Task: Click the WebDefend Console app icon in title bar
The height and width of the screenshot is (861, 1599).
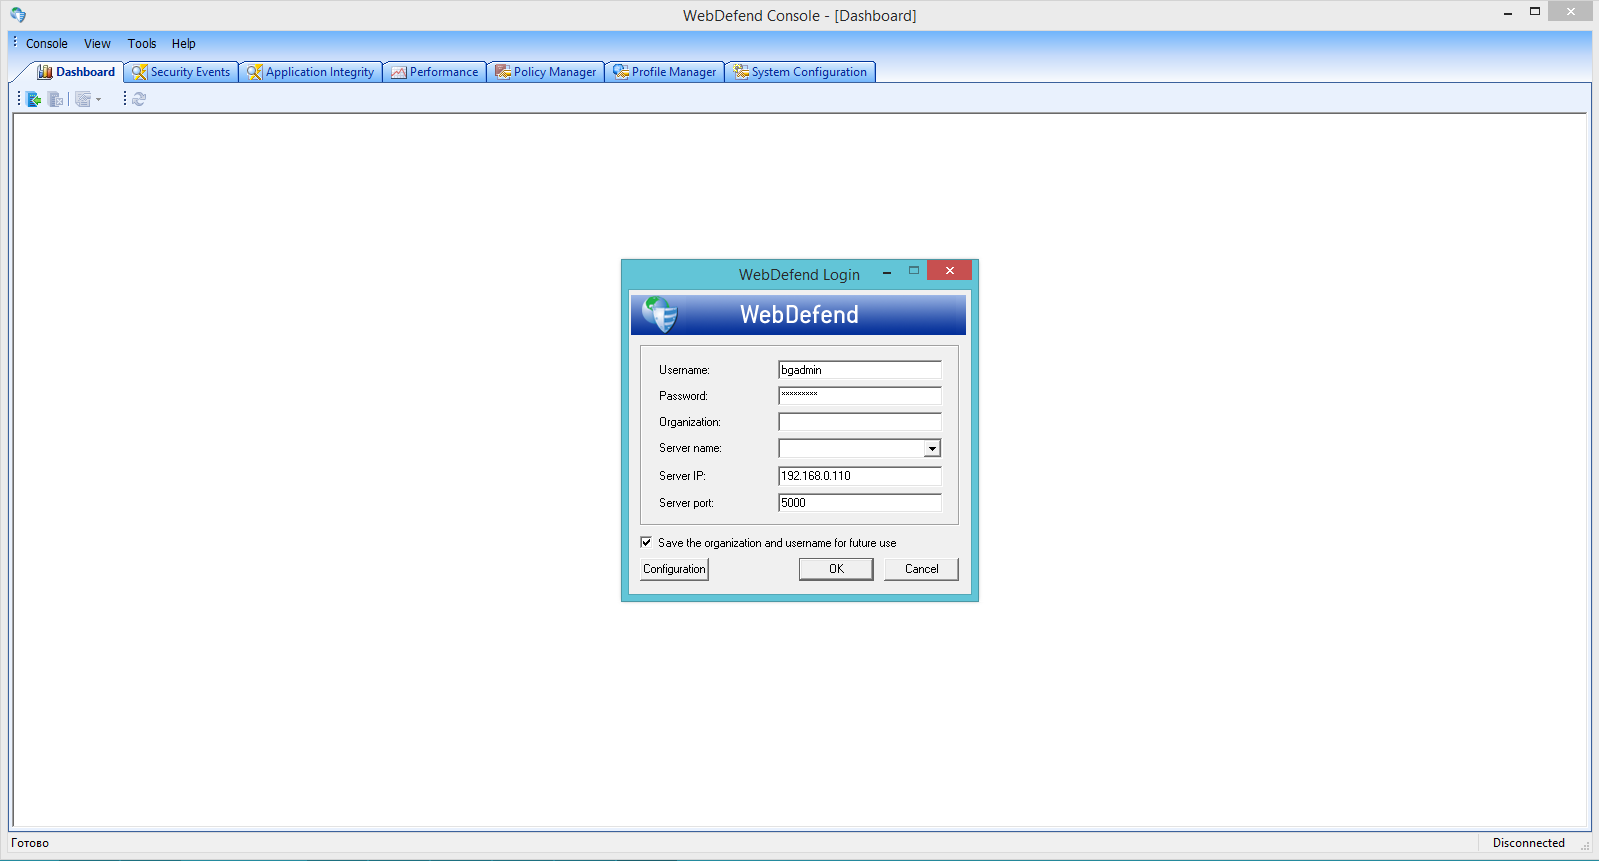Action: [x=18, y=15]
